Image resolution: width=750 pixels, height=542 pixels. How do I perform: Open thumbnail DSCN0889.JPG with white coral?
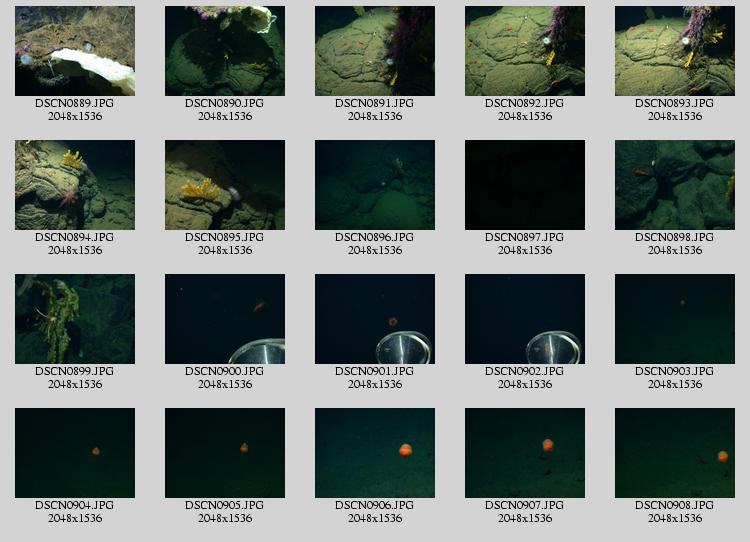click(75, 51)
